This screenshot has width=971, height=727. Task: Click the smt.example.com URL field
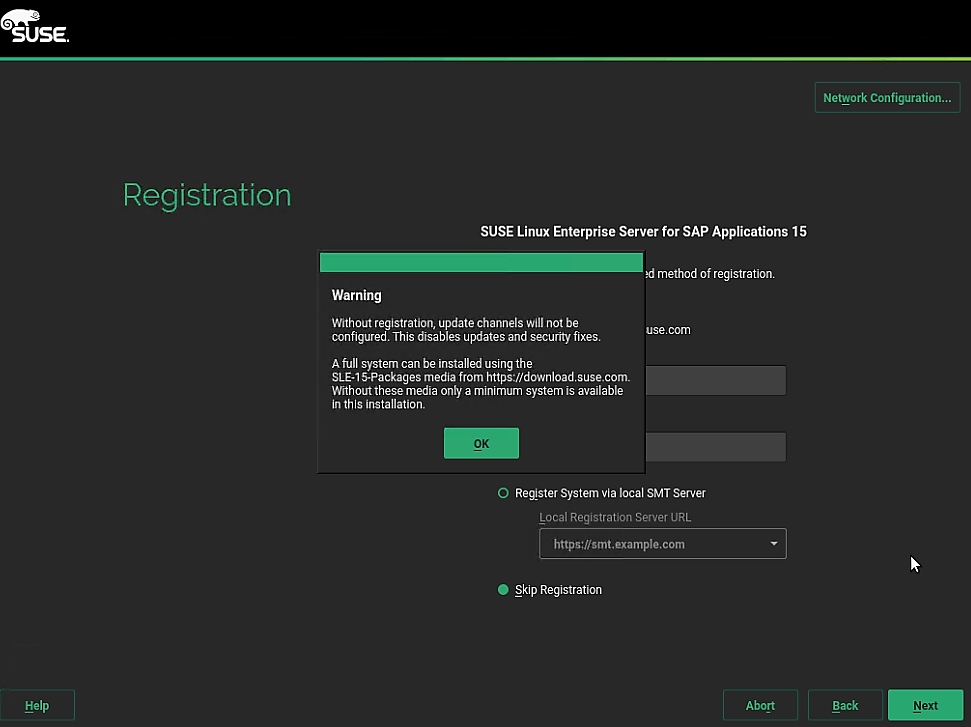pyautogui.click(x=663, y=544)
